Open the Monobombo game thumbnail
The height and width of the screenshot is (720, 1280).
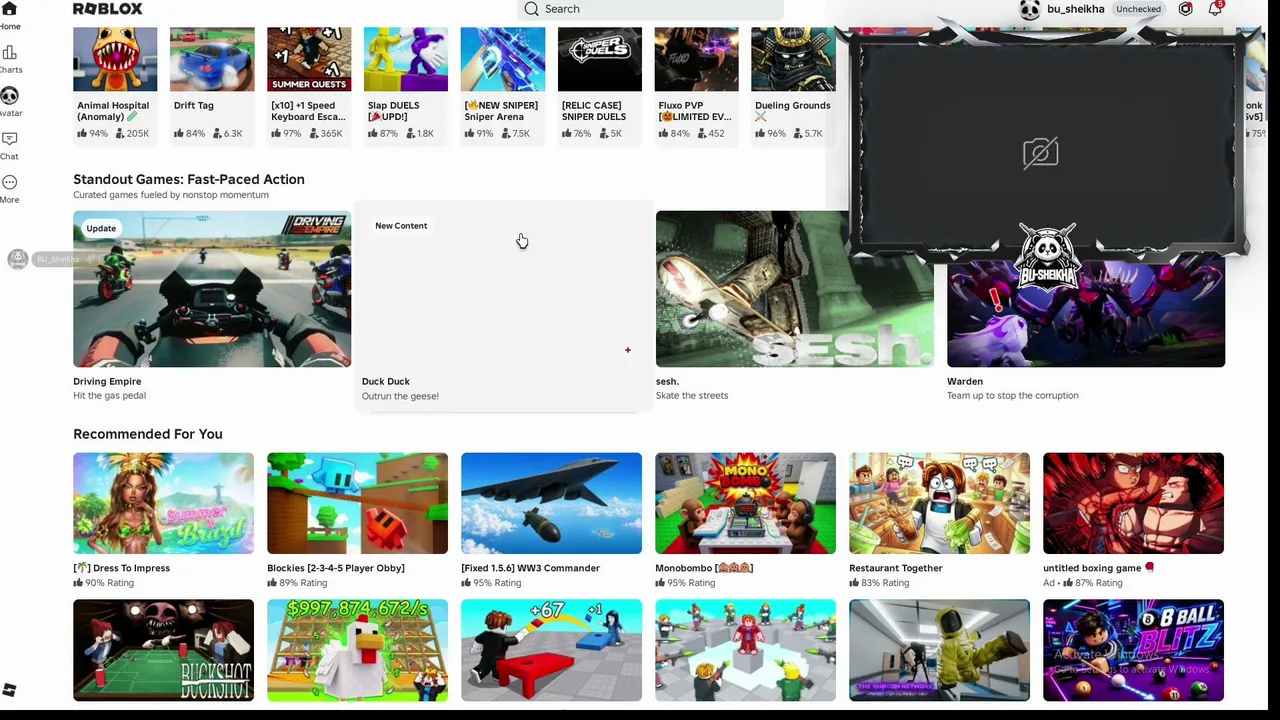point(745,503)
